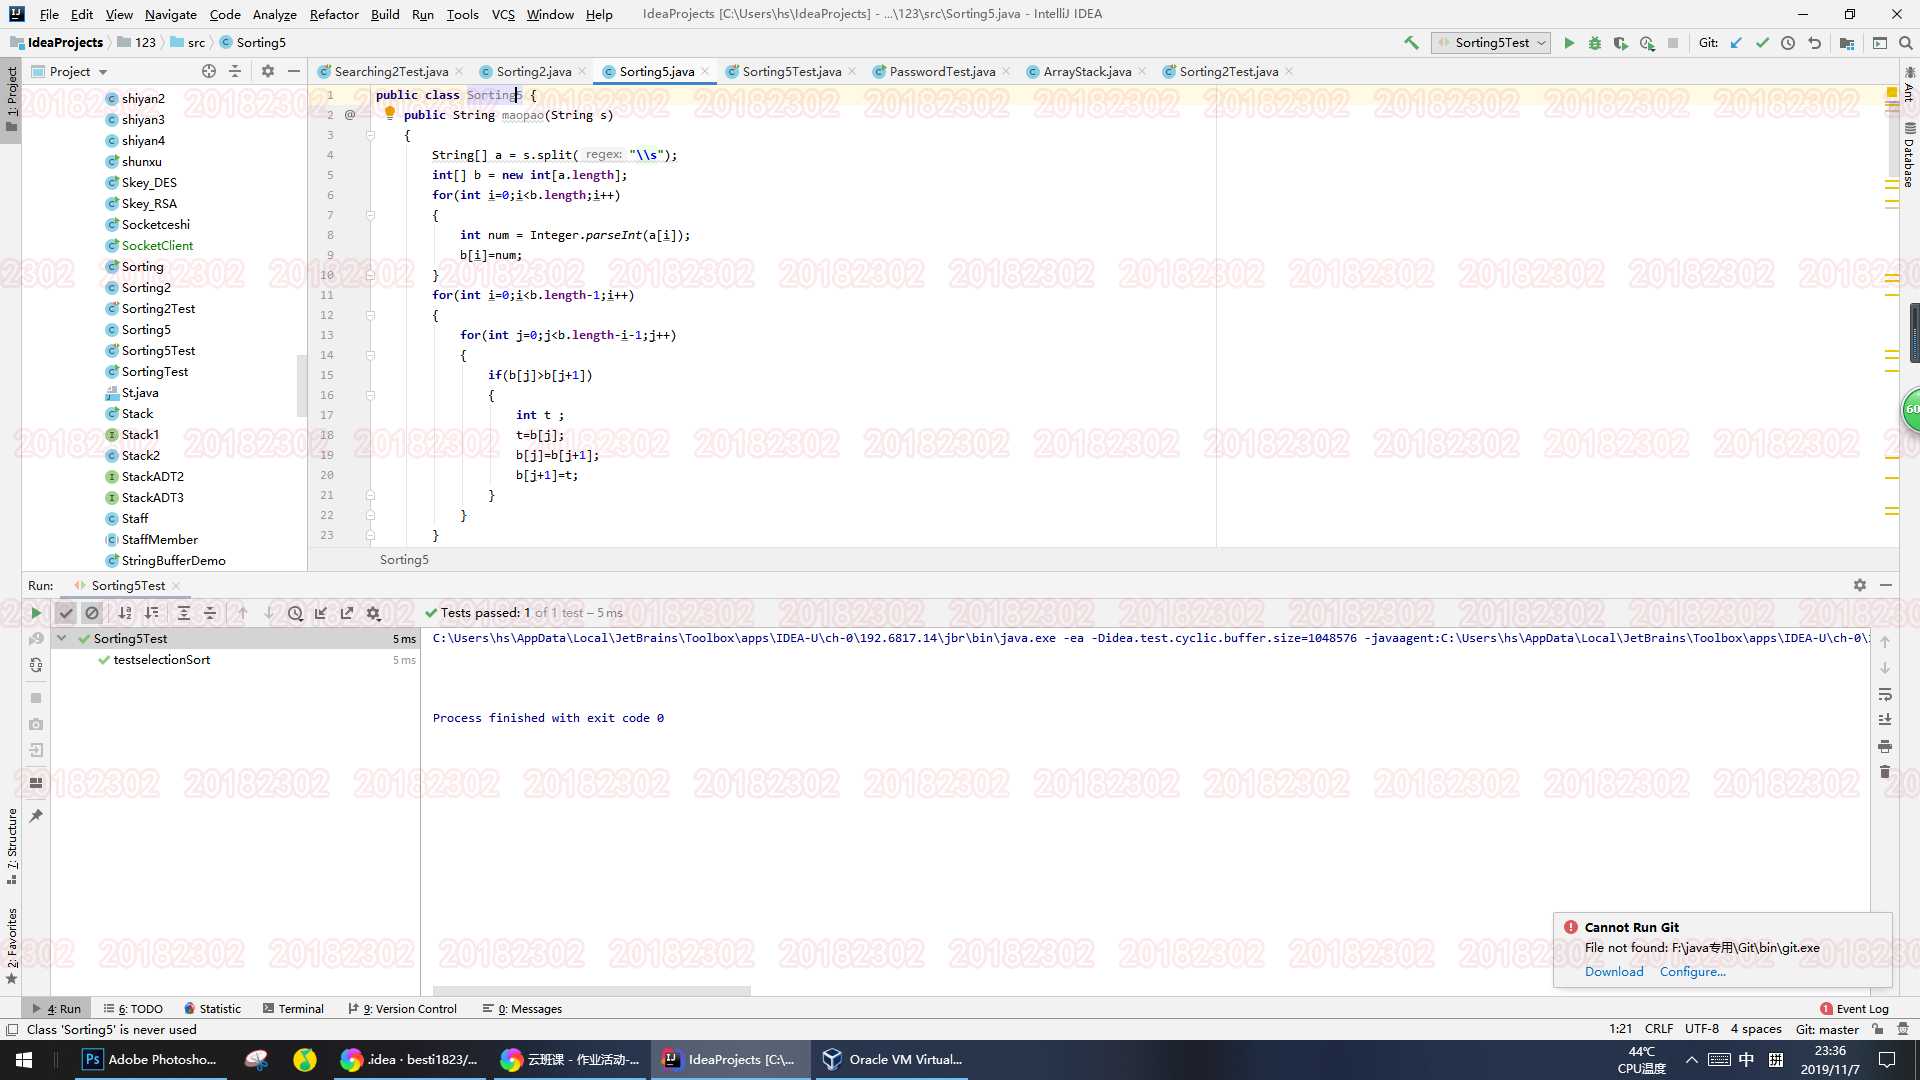Viewport: 1920px width, 1080px height.
Task: Open Adobe Photoshop from taskbar
Action: 150,1059
